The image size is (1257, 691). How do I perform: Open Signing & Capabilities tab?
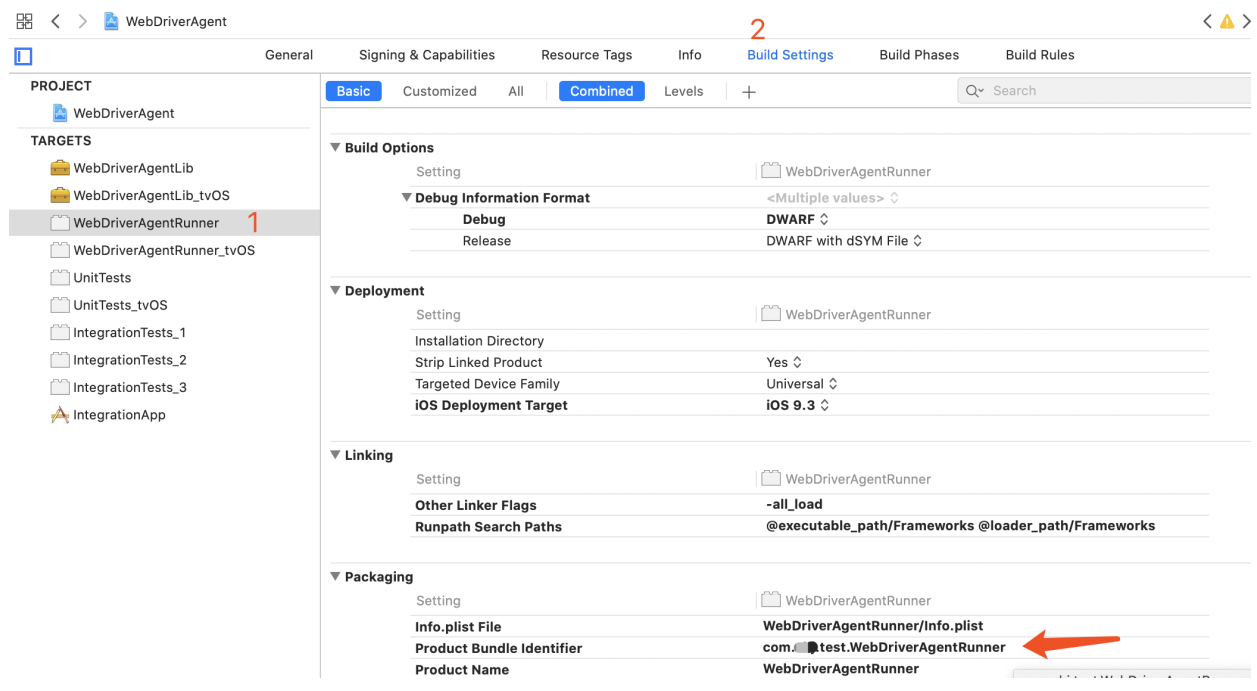point(427,55)
